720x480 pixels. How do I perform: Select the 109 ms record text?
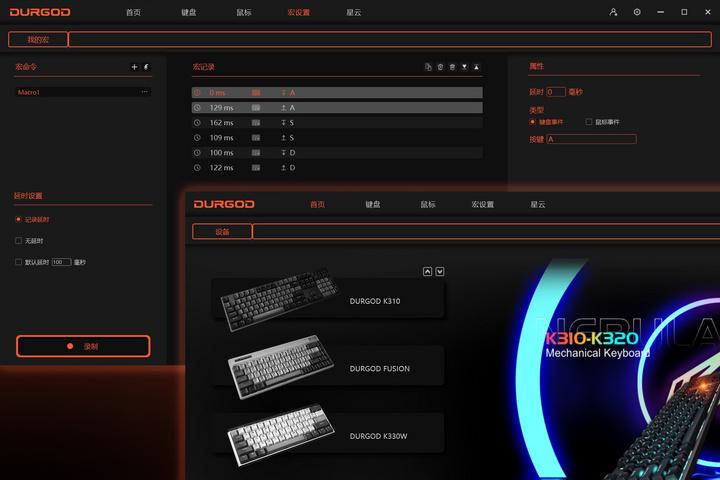(x=221, y=138)
